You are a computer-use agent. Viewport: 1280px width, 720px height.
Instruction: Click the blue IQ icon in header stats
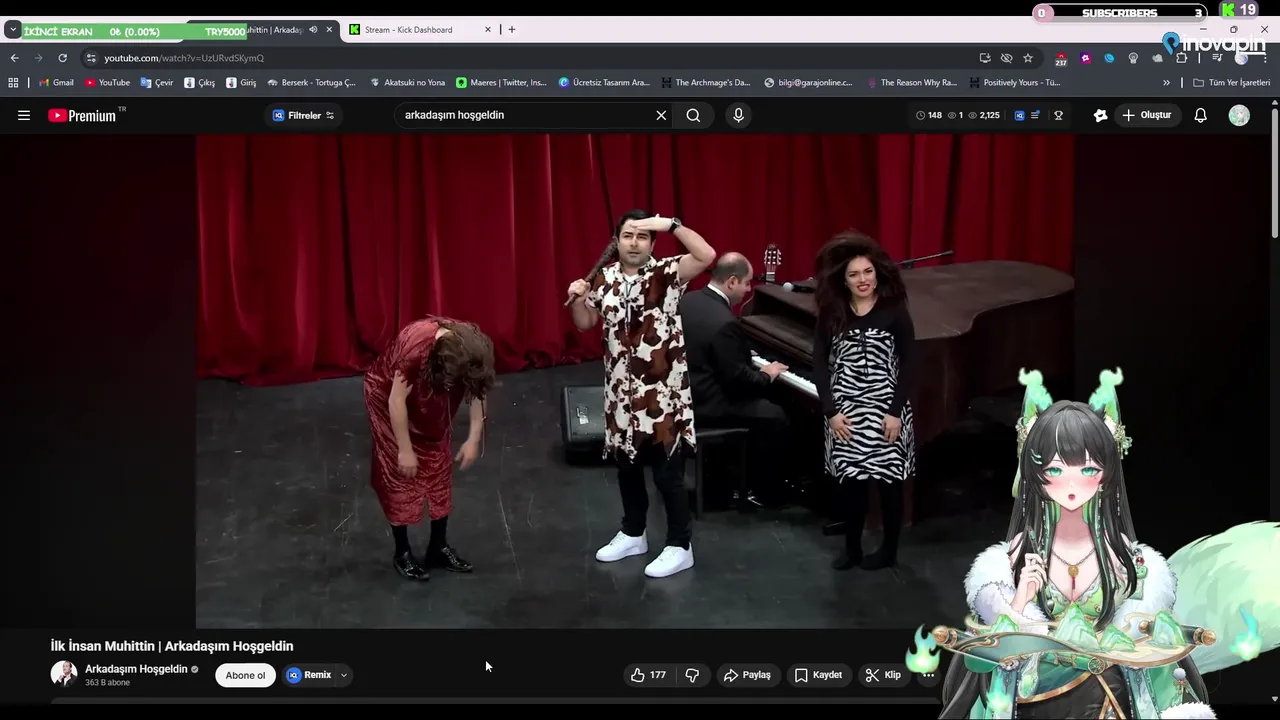[1019, 115]
